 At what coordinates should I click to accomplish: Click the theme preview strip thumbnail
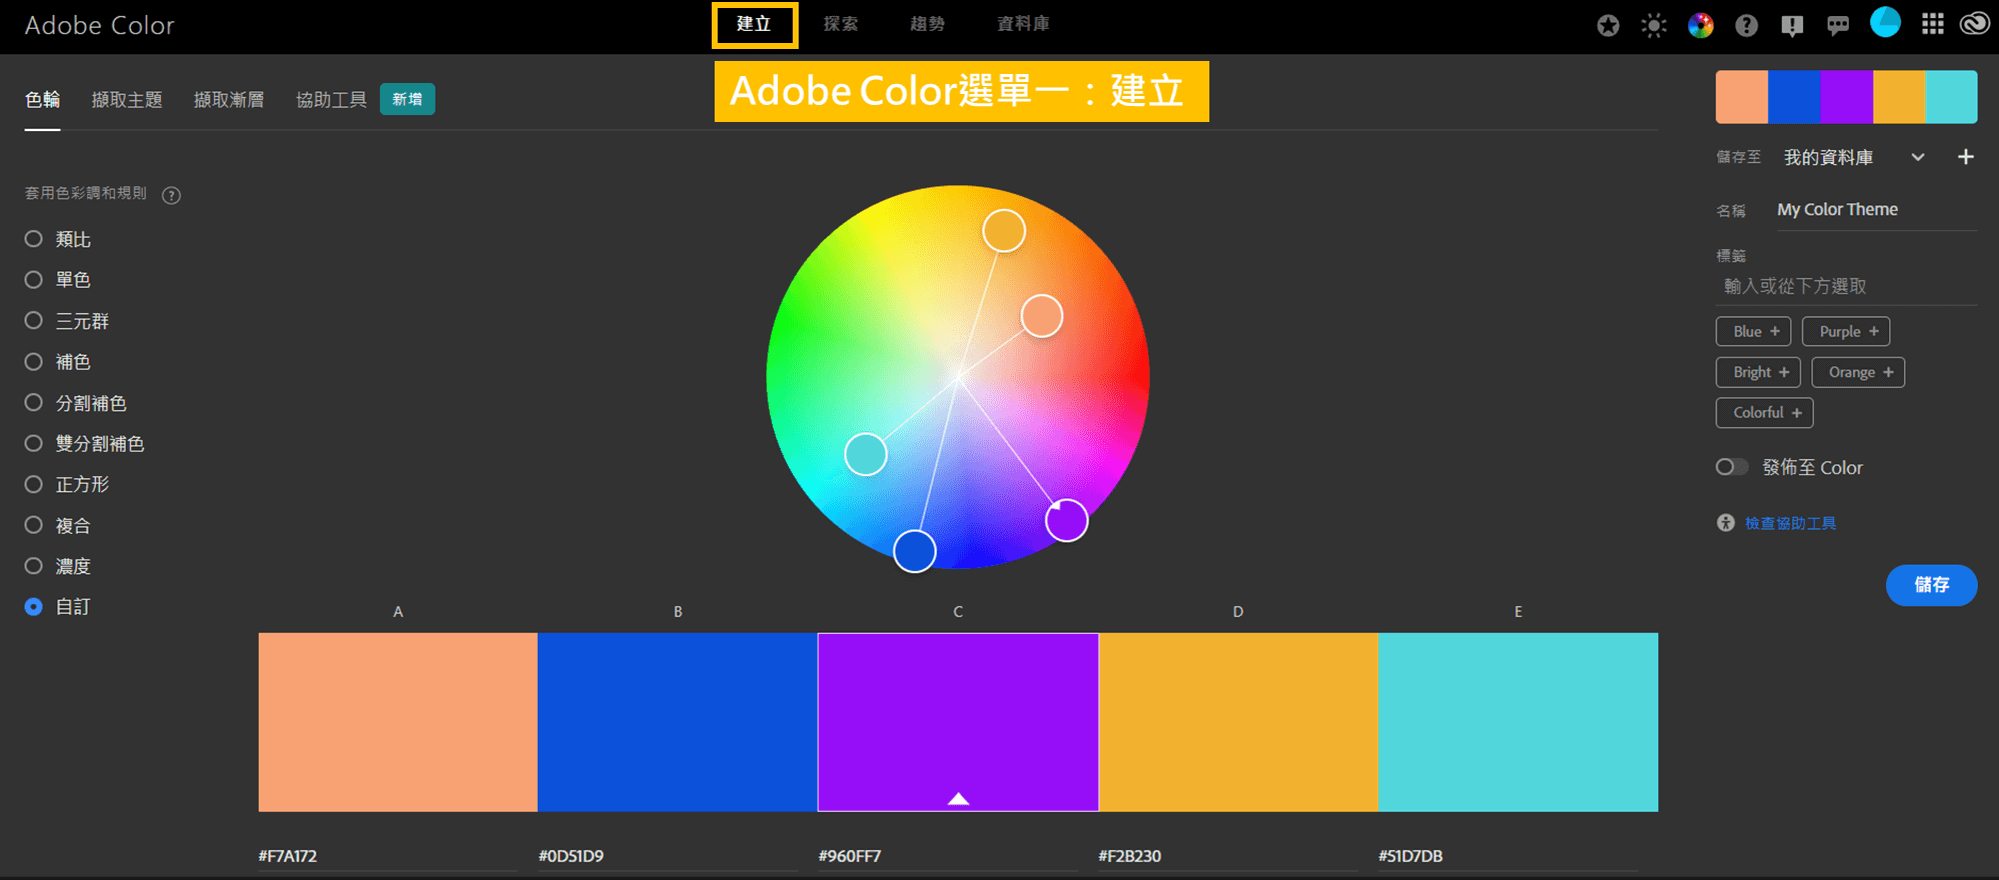pos(1846,97)
